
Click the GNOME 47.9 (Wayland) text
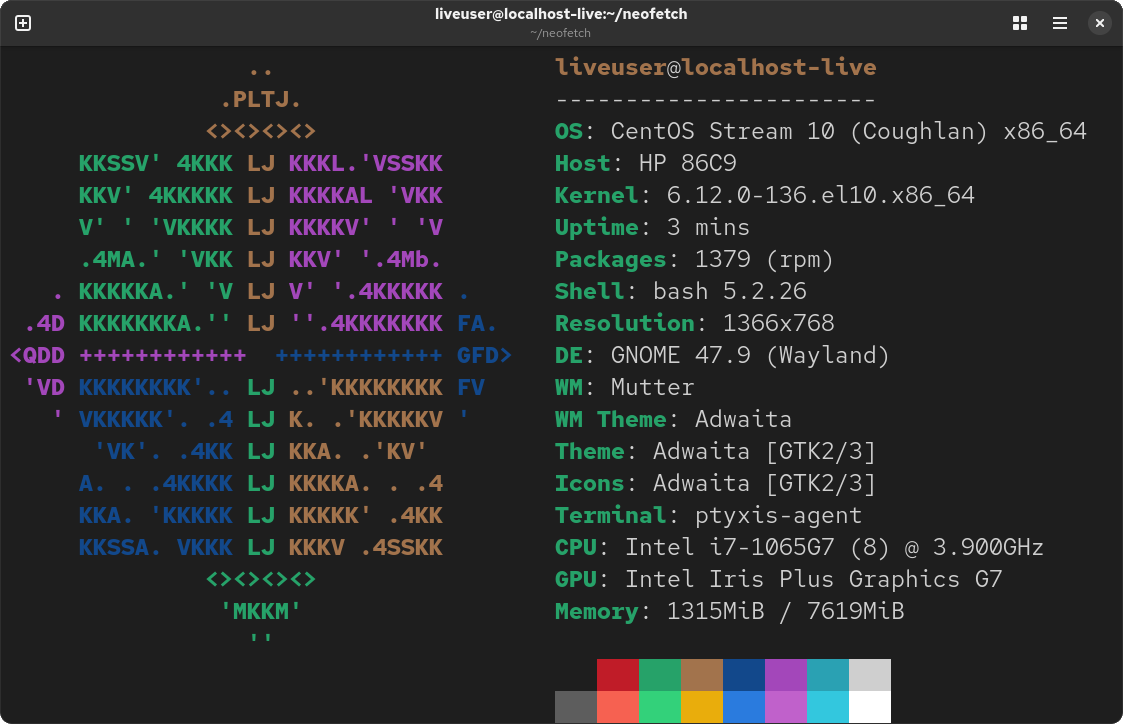coord(750,356)
